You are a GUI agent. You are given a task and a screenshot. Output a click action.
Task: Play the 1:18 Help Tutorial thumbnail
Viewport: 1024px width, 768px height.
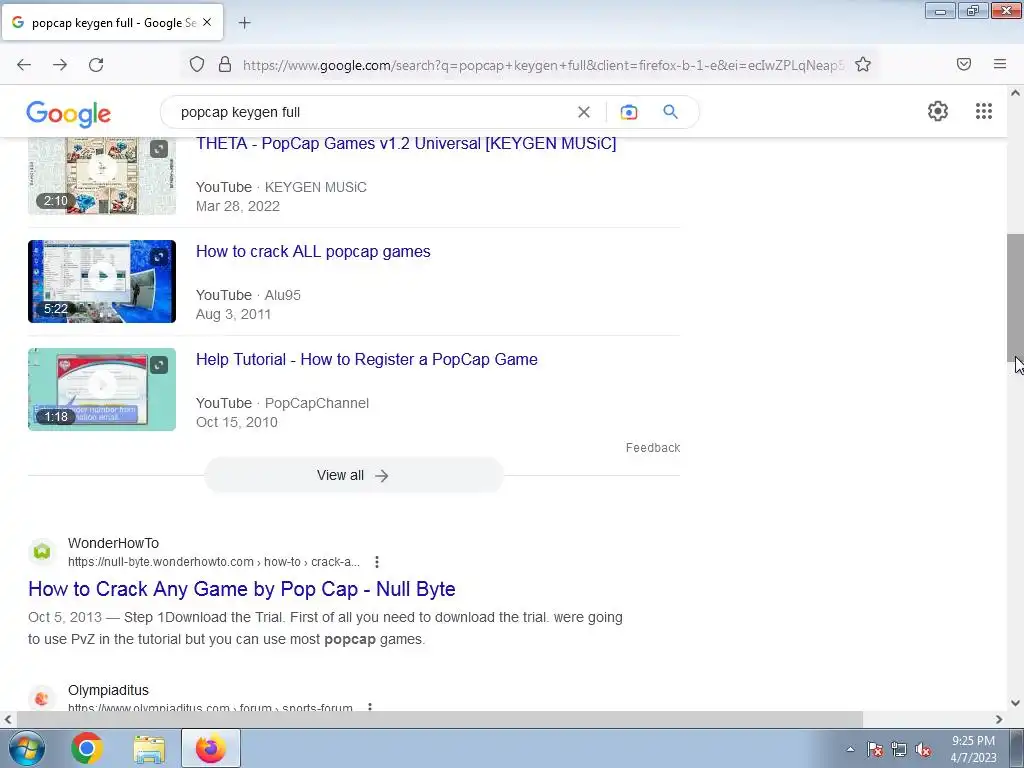(x=102, y=389)
